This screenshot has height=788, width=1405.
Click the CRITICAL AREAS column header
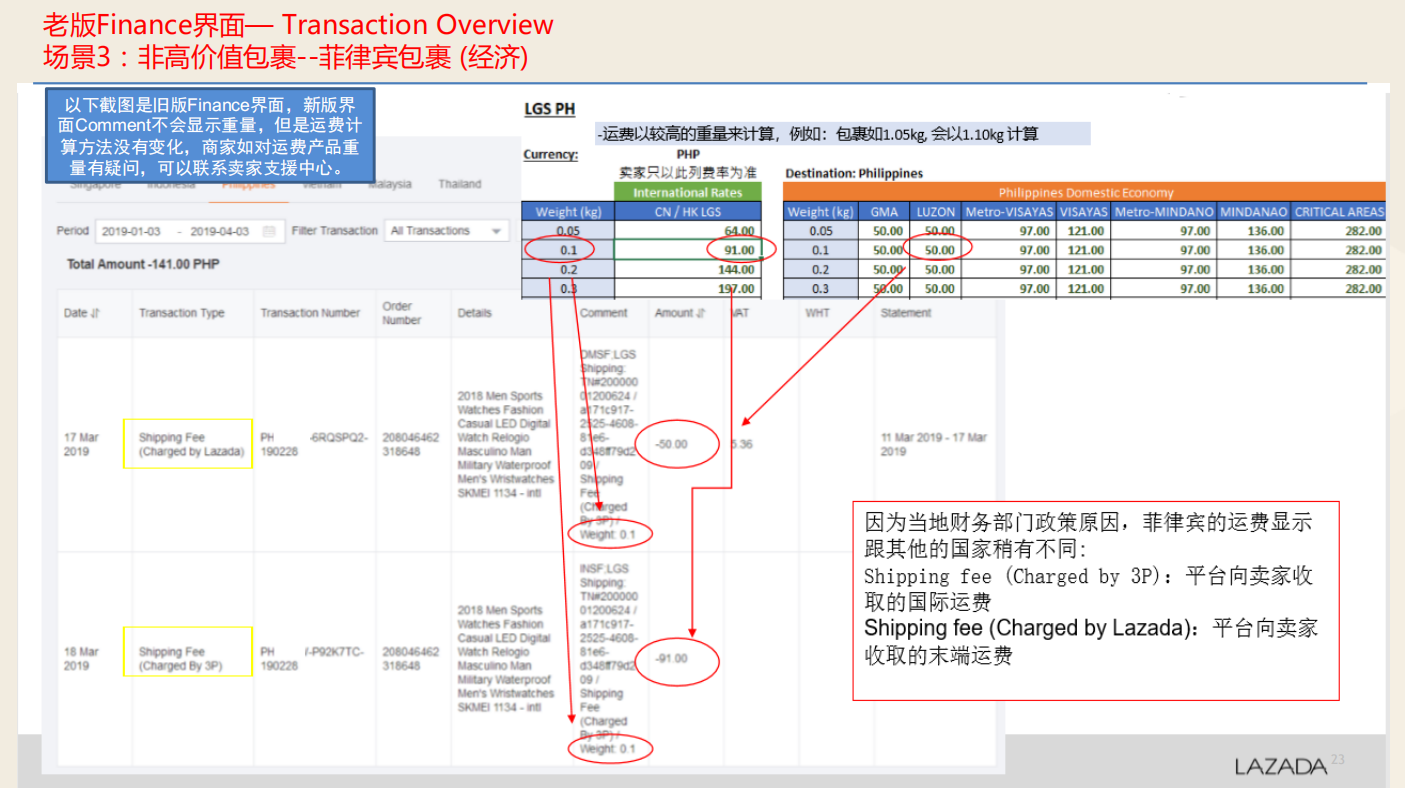(x=1339, y=211)
